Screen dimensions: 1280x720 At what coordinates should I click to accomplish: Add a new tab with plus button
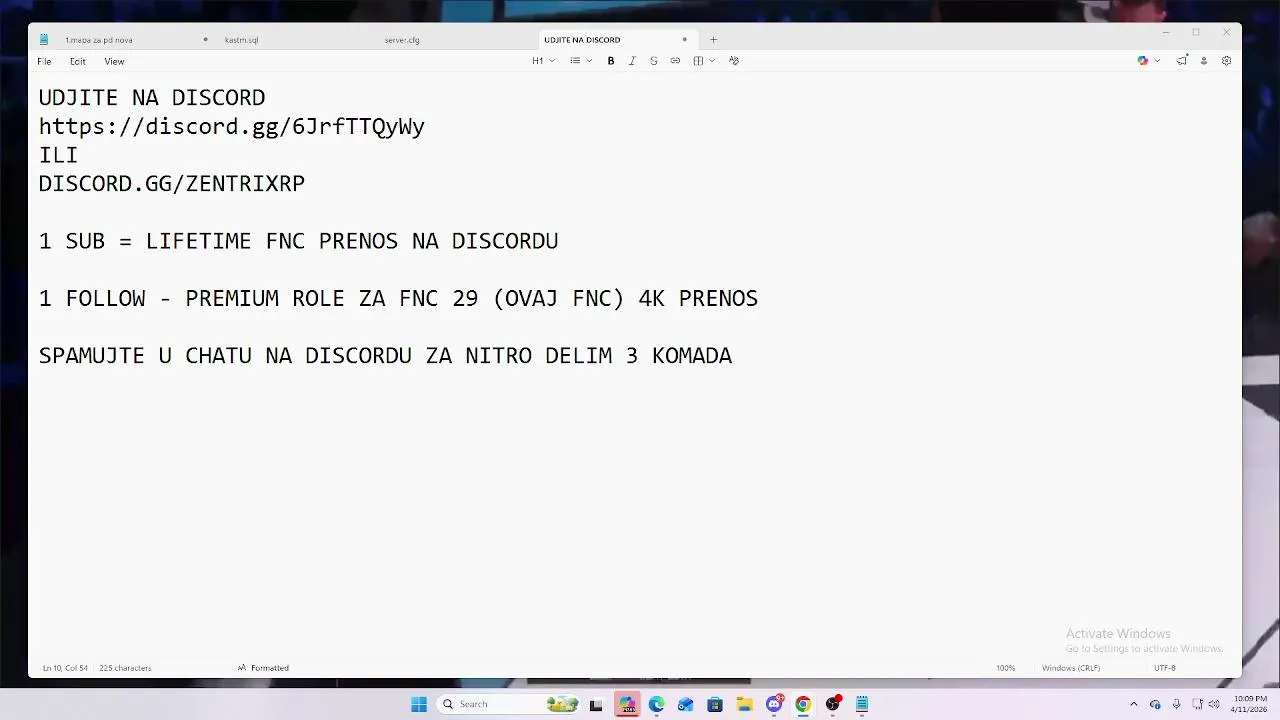[x=713, y=40]
